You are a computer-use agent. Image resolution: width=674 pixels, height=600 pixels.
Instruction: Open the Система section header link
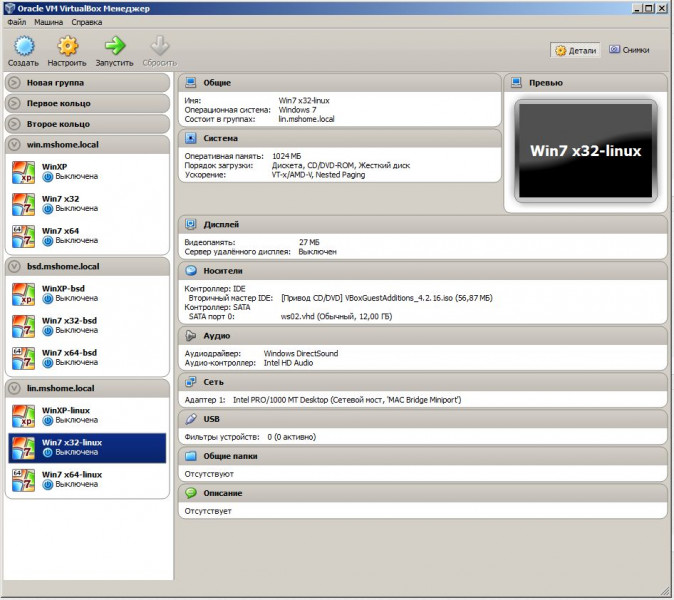coord(221,138)
